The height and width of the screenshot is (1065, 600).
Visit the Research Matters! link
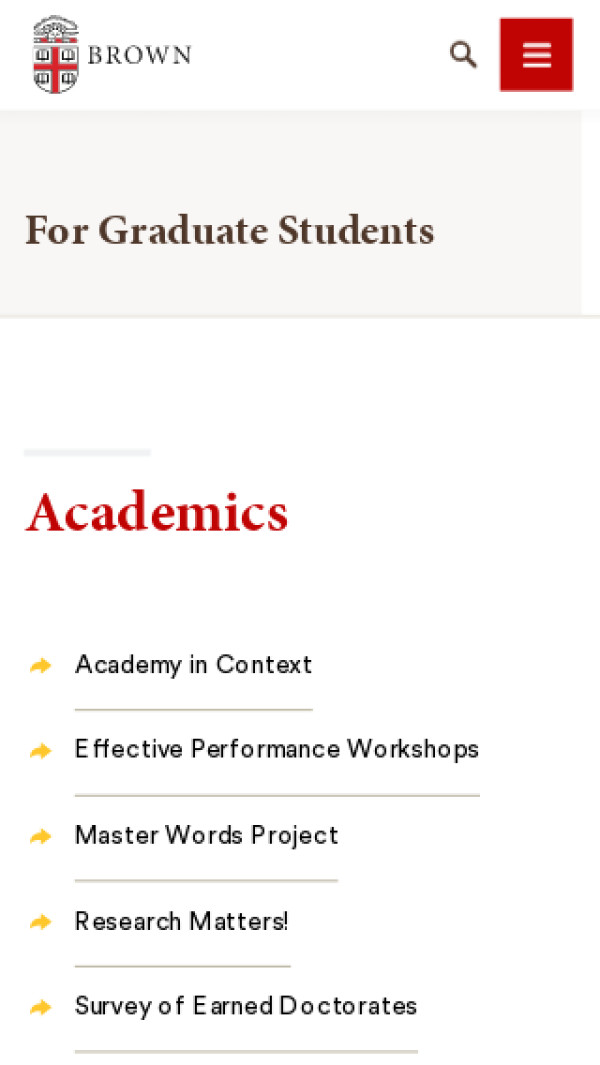pos(182,921)
